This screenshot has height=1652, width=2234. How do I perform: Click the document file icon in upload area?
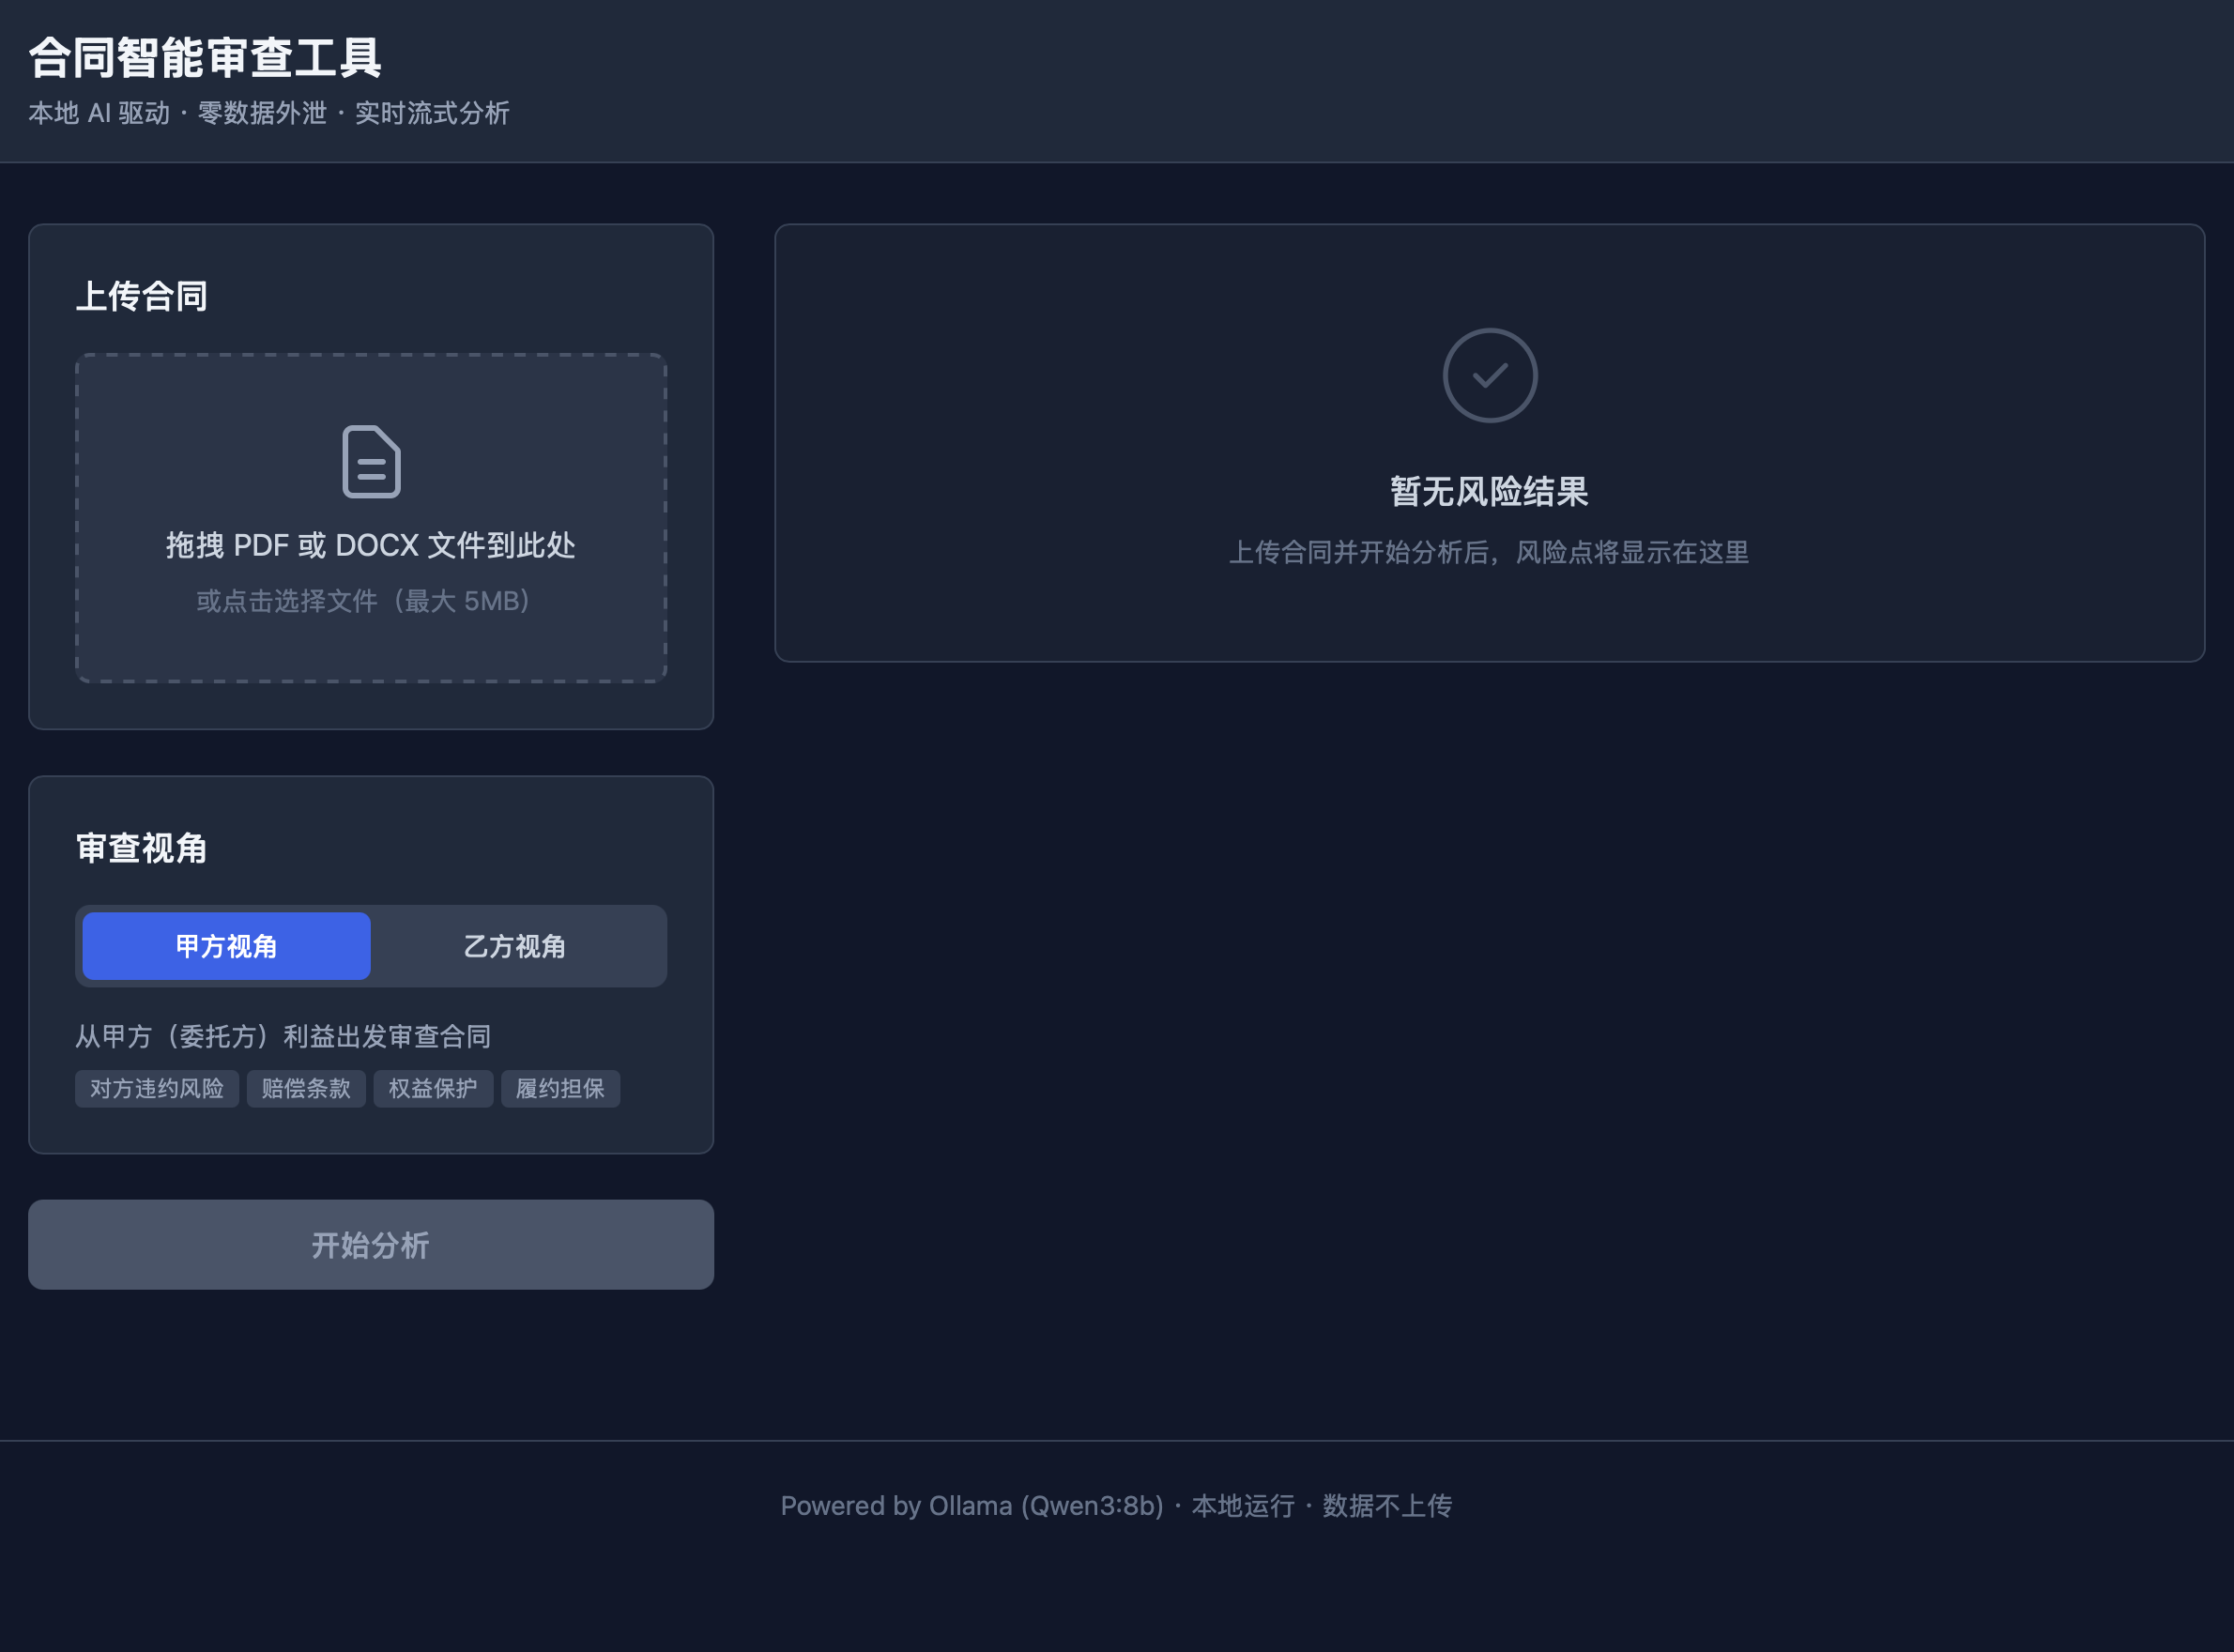371,461
